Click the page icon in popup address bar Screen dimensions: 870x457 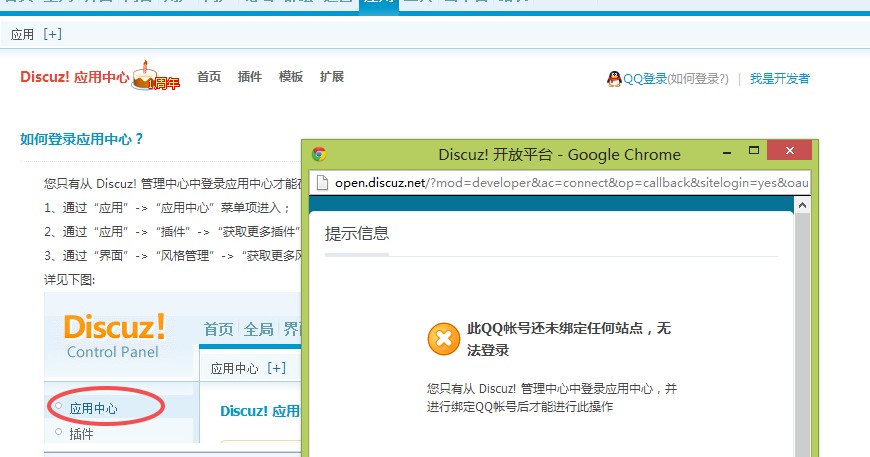click(x=322, y=182)
